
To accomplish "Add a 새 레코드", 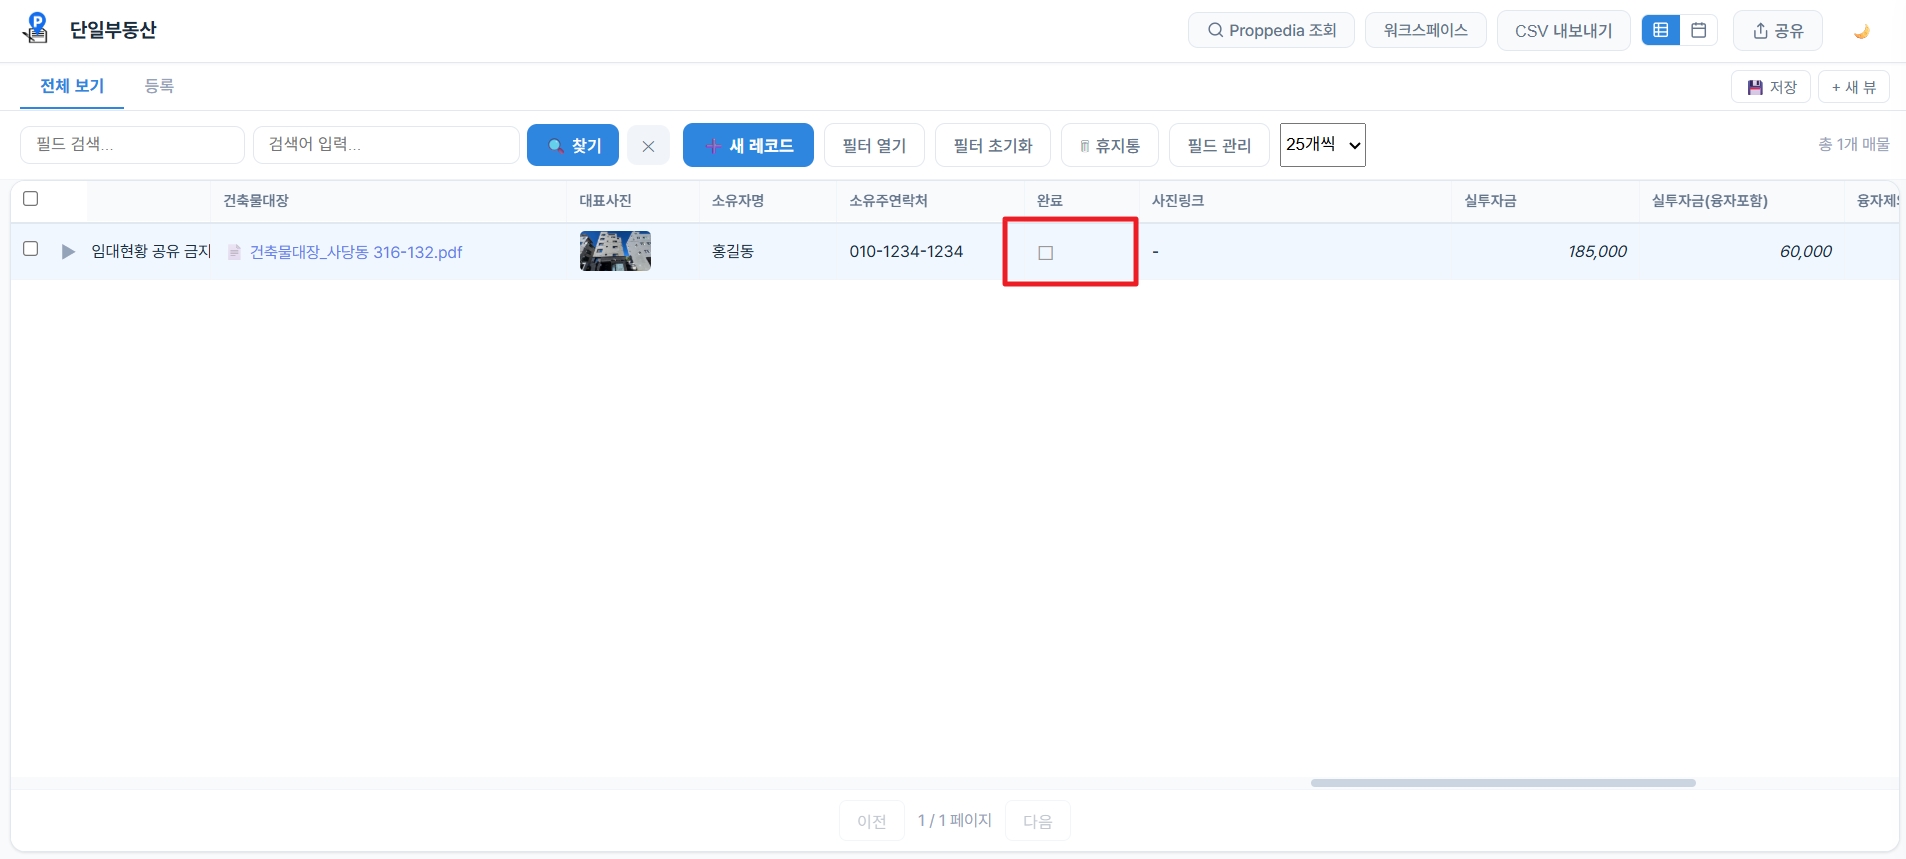I will pyautogui.click(x=748, y=146).
